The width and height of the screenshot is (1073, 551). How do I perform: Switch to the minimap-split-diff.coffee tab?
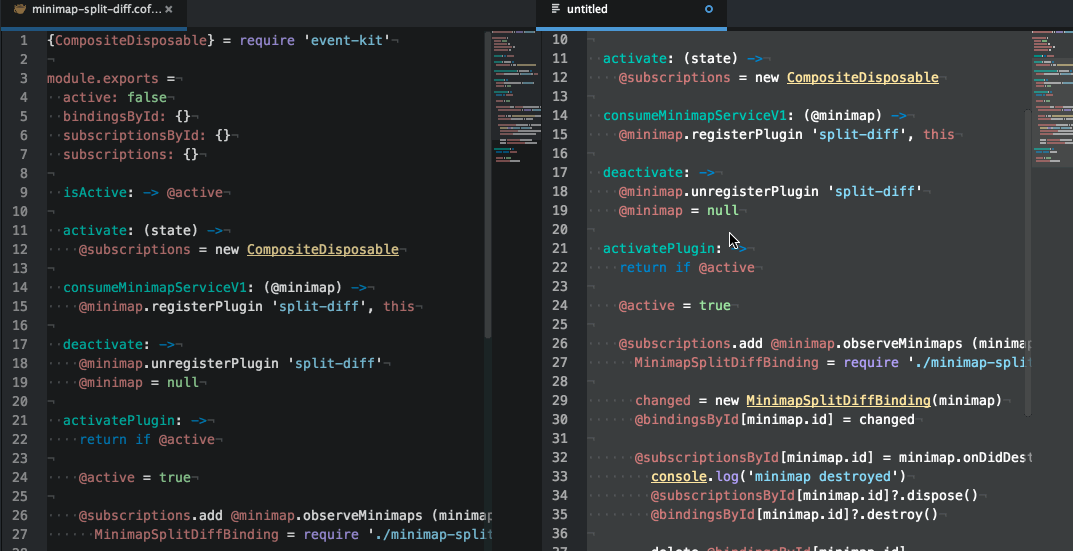tap(95, 9)
